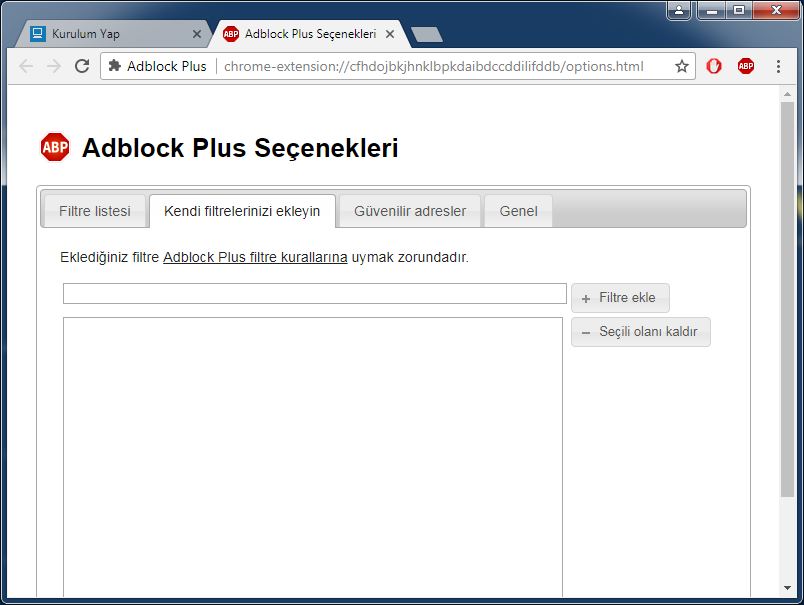Image resolution: width=804 pixels, height=605 pixels.
Task: Click the Adblock Plus Seçenekleri page heading
Action: pyautogui.click(x=240, y=148)
